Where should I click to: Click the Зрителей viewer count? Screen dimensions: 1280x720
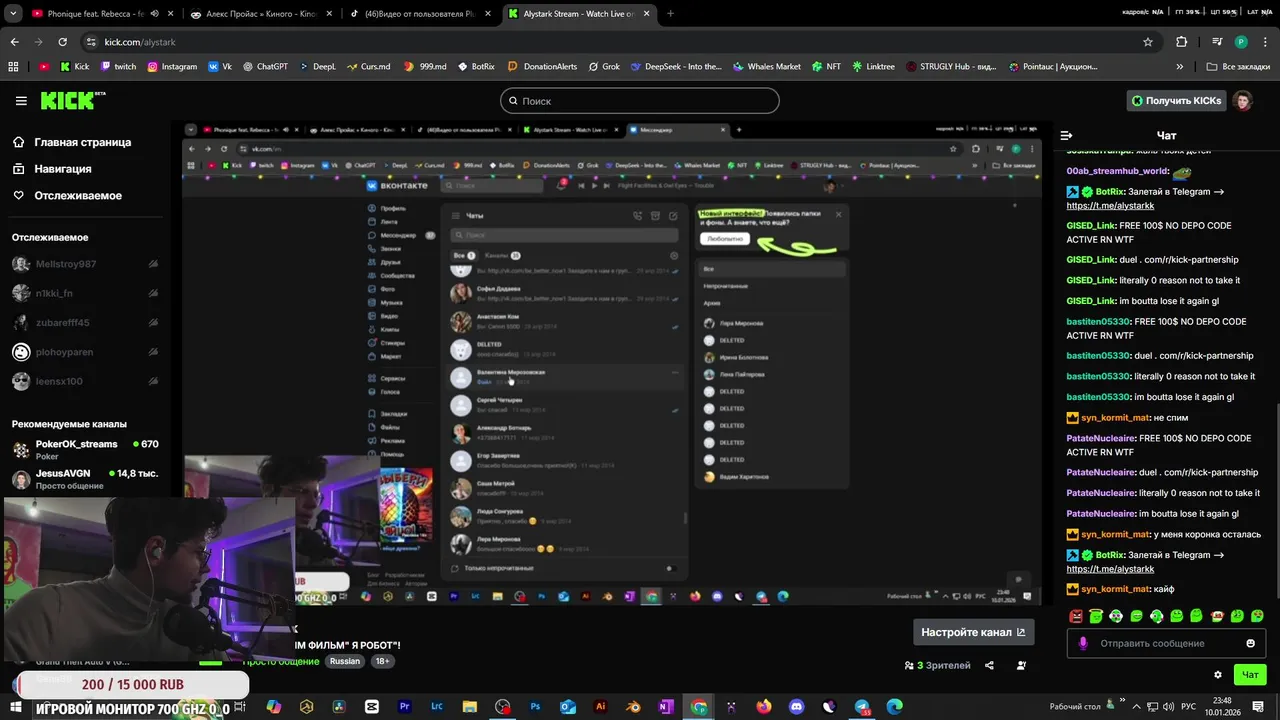click(937, 665)
